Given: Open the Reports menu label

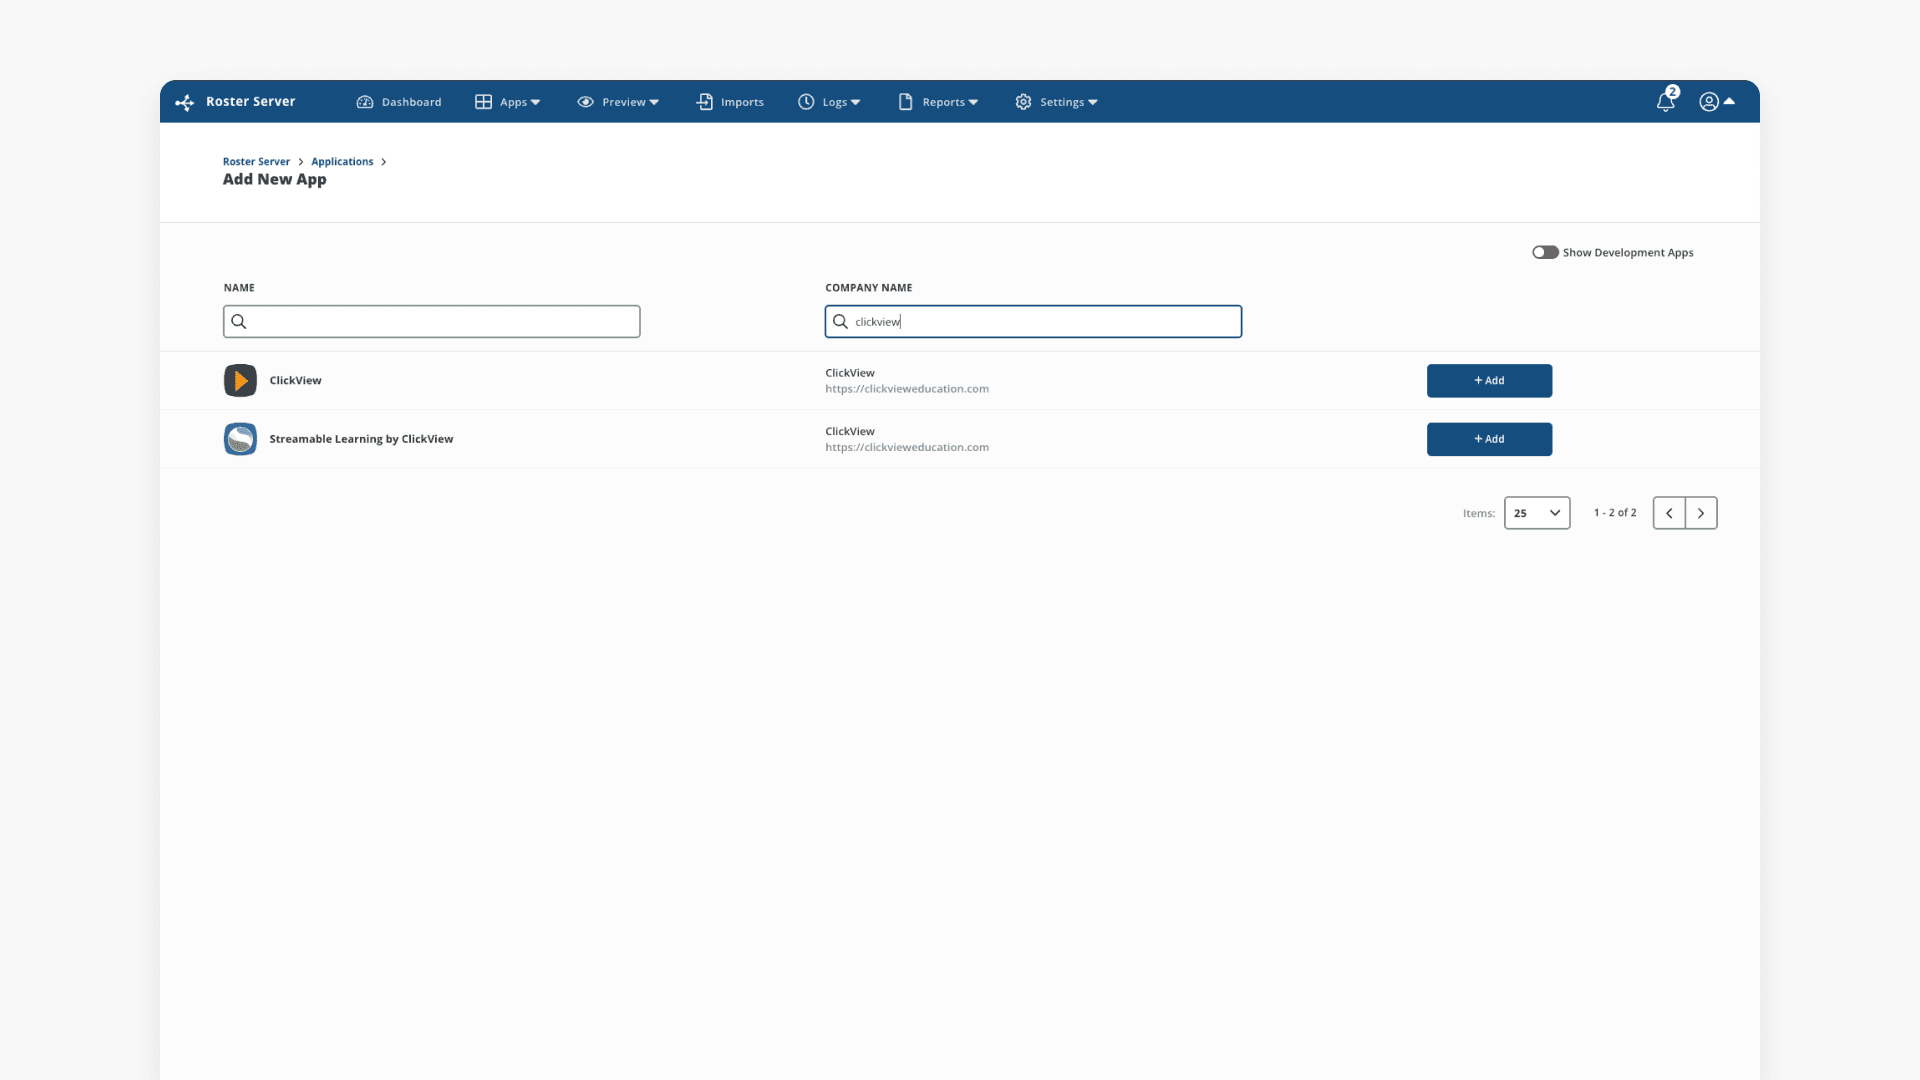Looking at the screenshot, I should (x=944, y=102).
